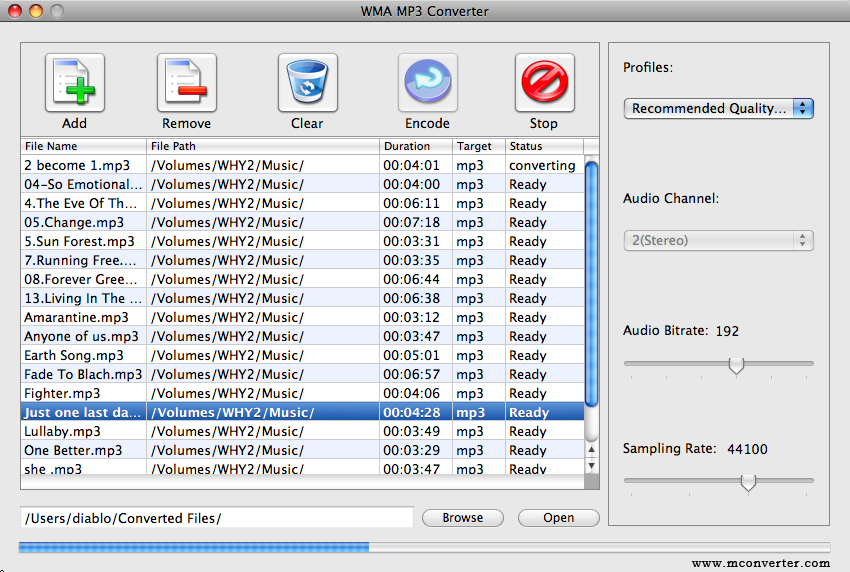Viewport: 850px width, 572px height.
Task: Adjust the Audio Bitrate slider handle
Action: pos(736,365)
